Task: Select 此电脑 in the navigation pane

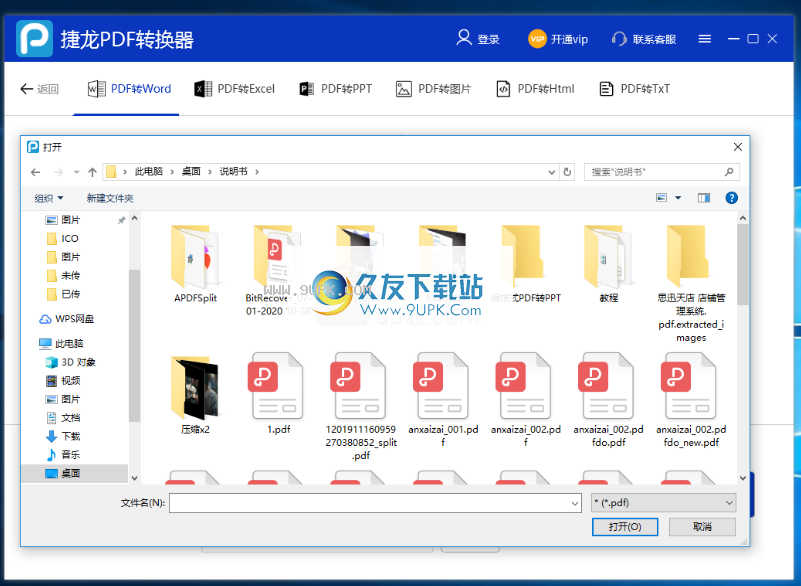Action: [61, 344]
